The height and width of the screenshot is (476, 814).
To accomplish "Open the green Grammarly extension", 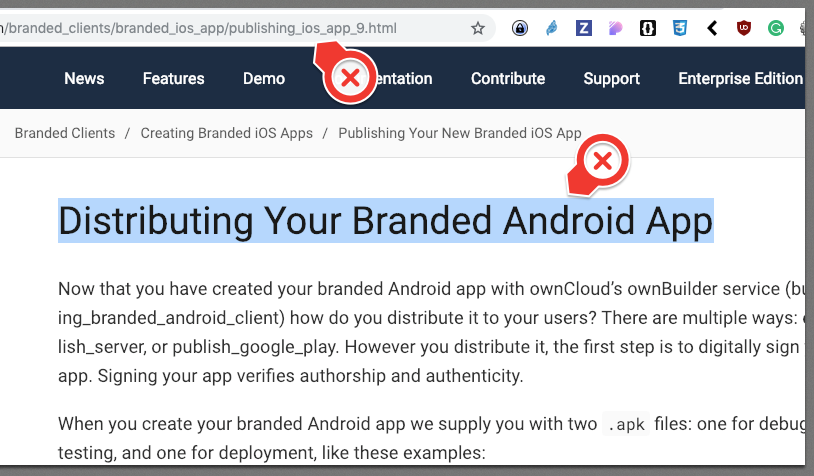I will pyautogui.click(x=776, y=28).
